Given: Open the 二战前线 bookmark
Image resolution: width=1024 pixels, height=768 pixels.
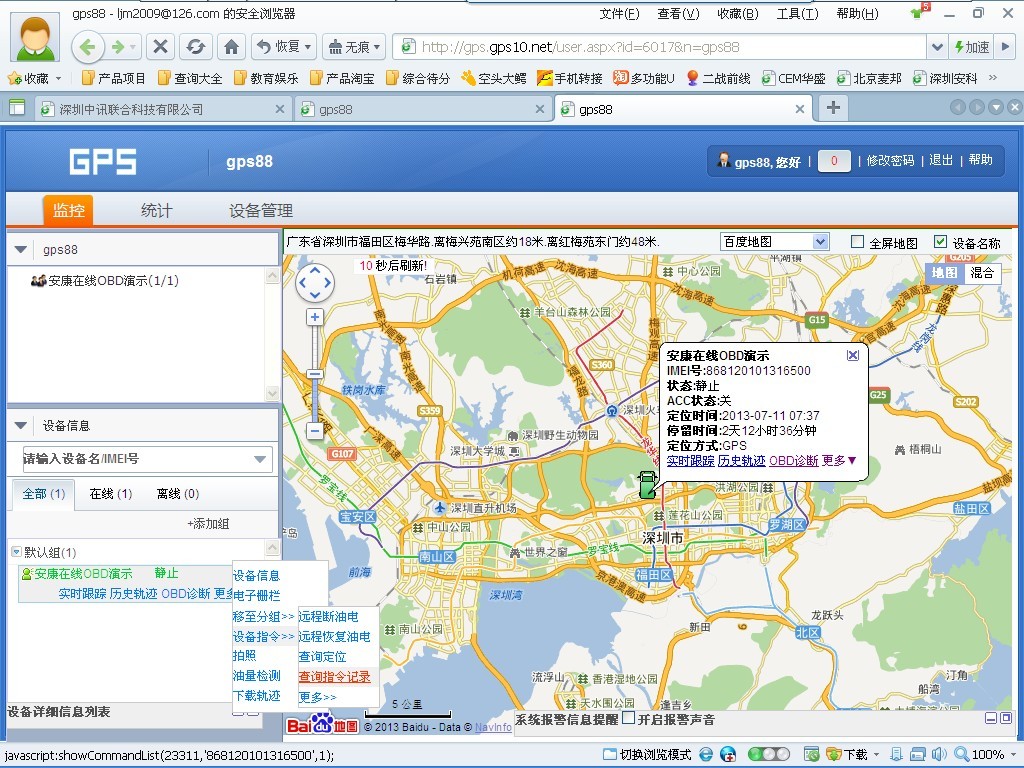Looking at the screenshot, I should click(718, 78).
